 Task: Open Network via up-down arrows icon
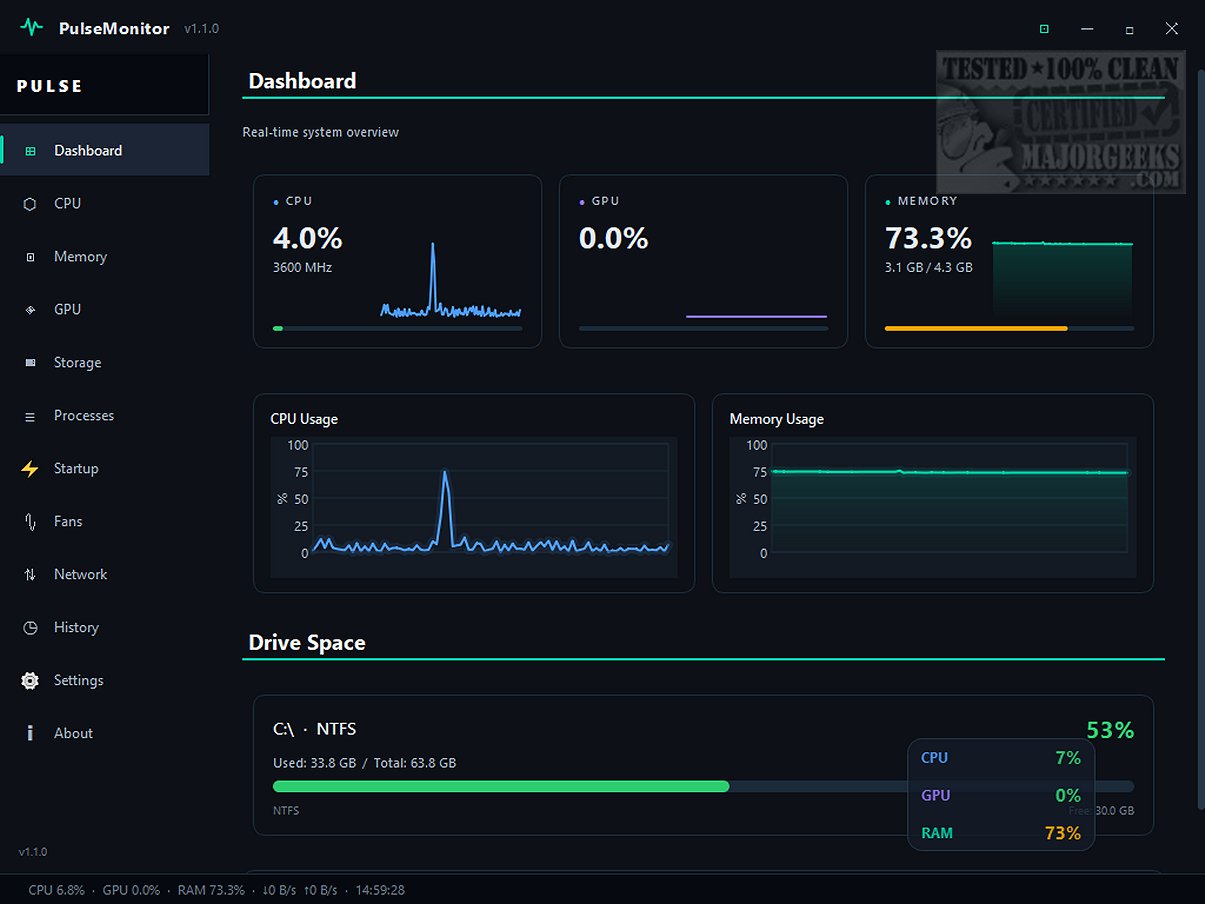coord(30,575)
